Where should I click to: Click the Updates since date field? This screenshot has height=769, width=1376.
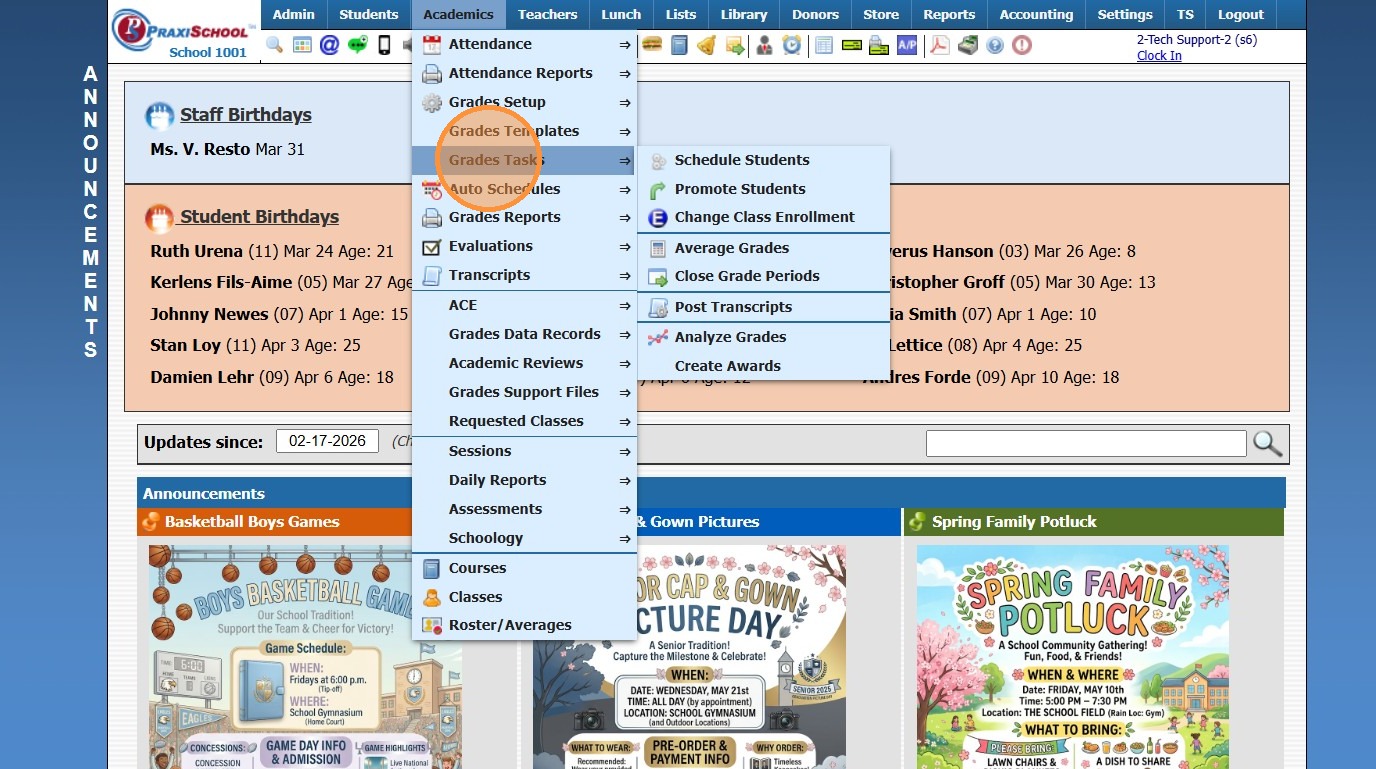tap(328, 441)
